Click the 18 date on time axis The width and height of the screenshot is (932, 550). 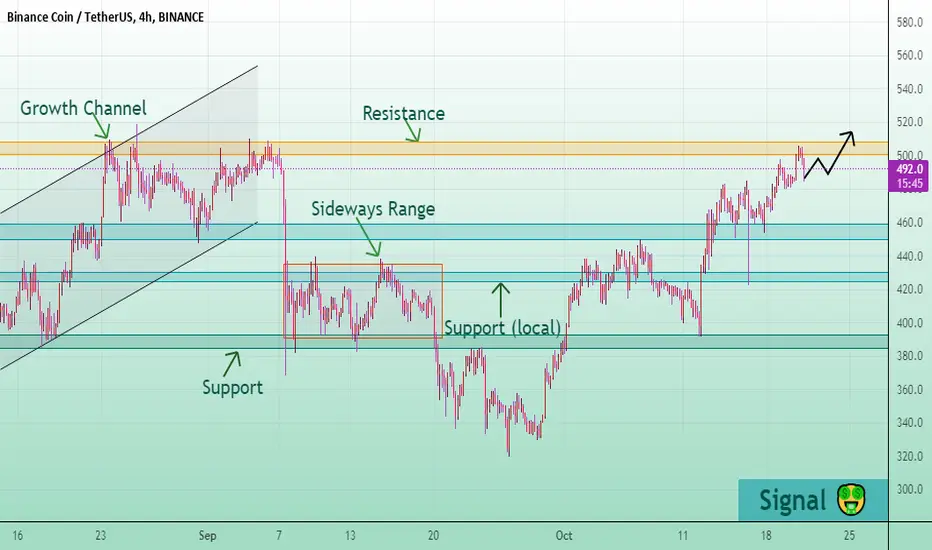pyautogui.click(x=766, y=536)
